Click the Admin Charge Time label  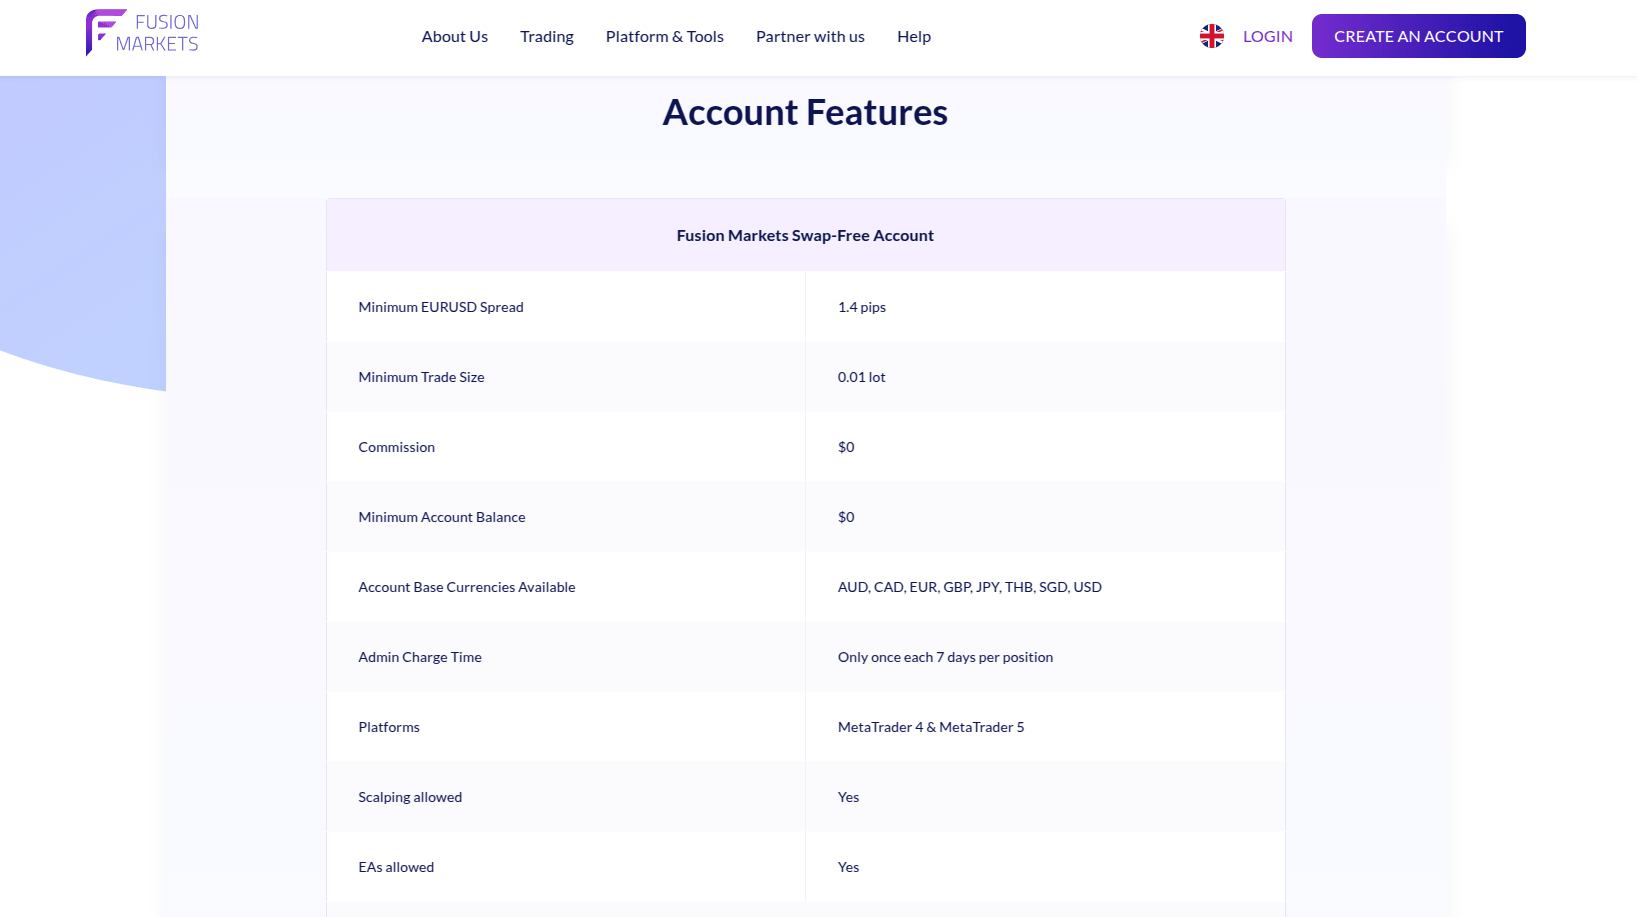pyautogui.click(x=420, y=657)
